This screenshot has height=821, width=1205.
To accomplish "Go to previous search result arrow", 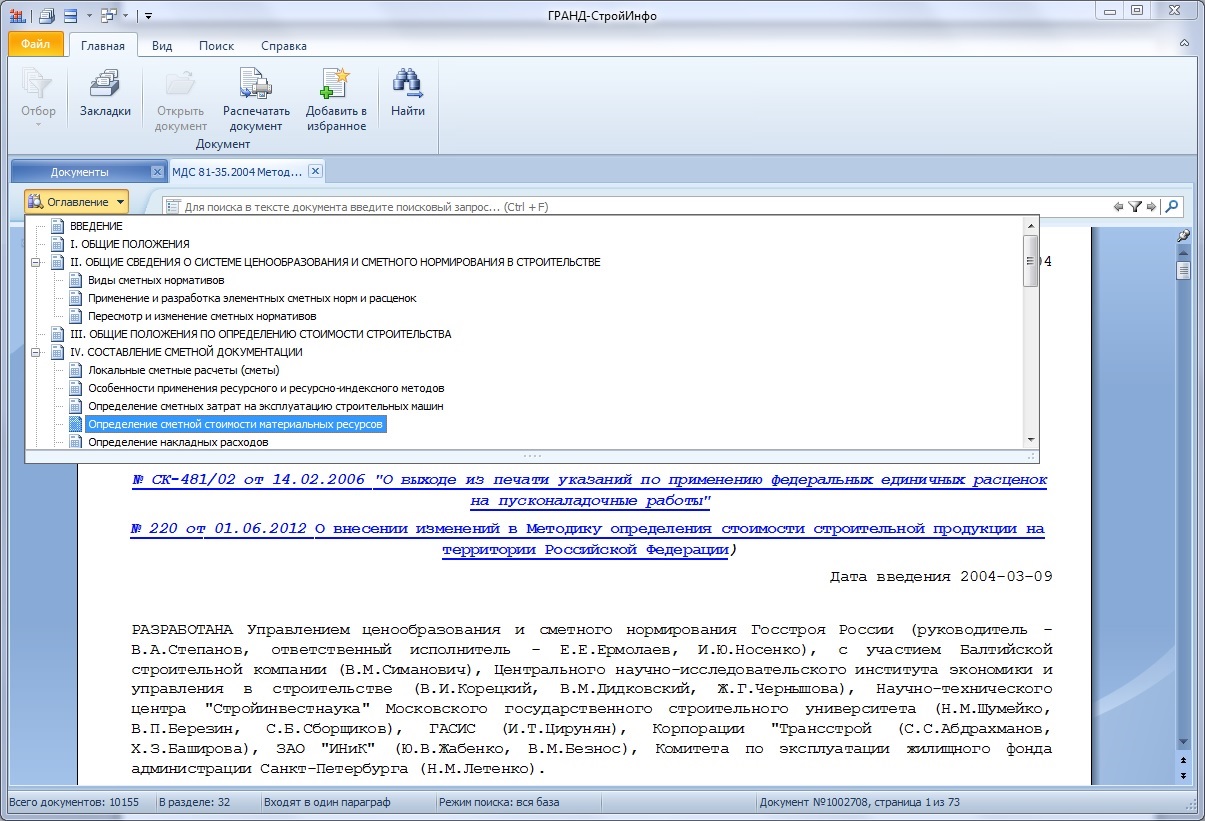I will pyautogui.click(x=1118, y=207).
